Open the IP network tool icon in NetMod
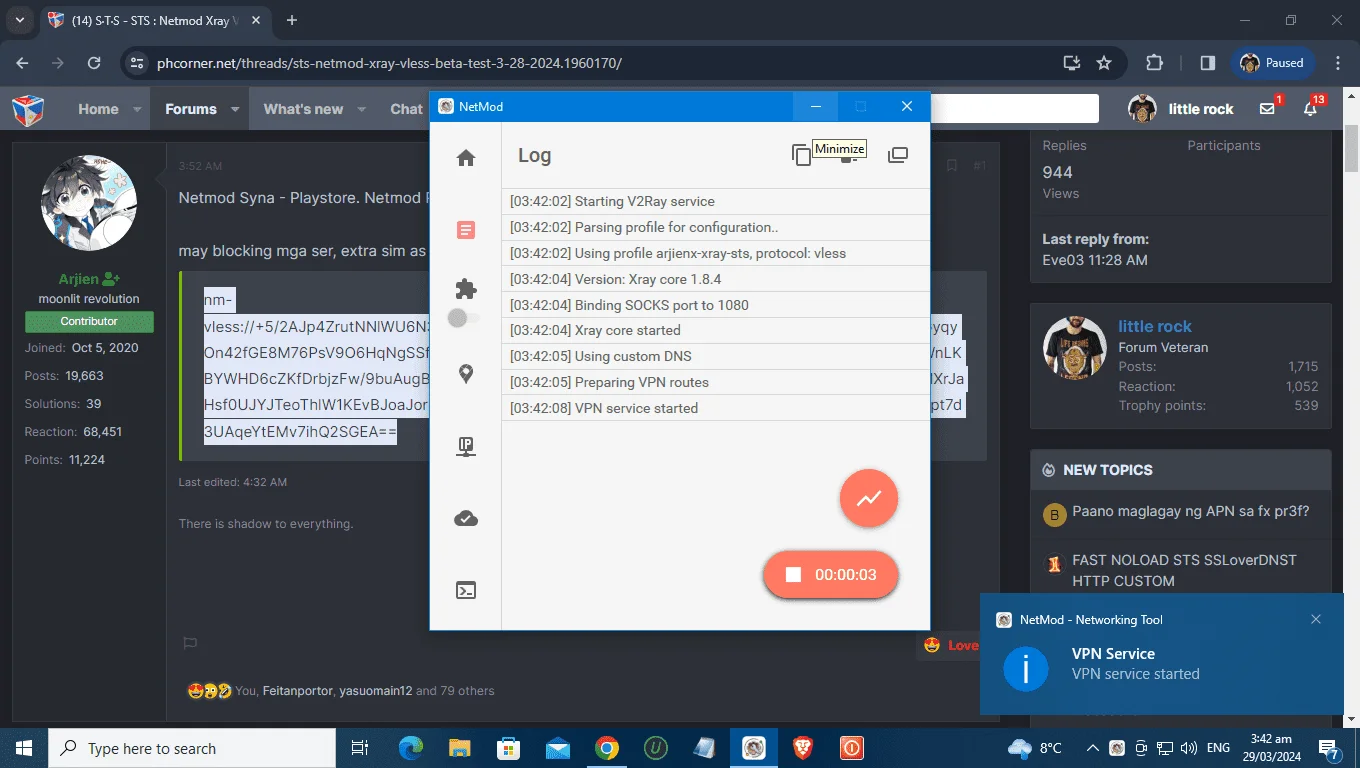Screen dimensions: 1360x768 465,447
